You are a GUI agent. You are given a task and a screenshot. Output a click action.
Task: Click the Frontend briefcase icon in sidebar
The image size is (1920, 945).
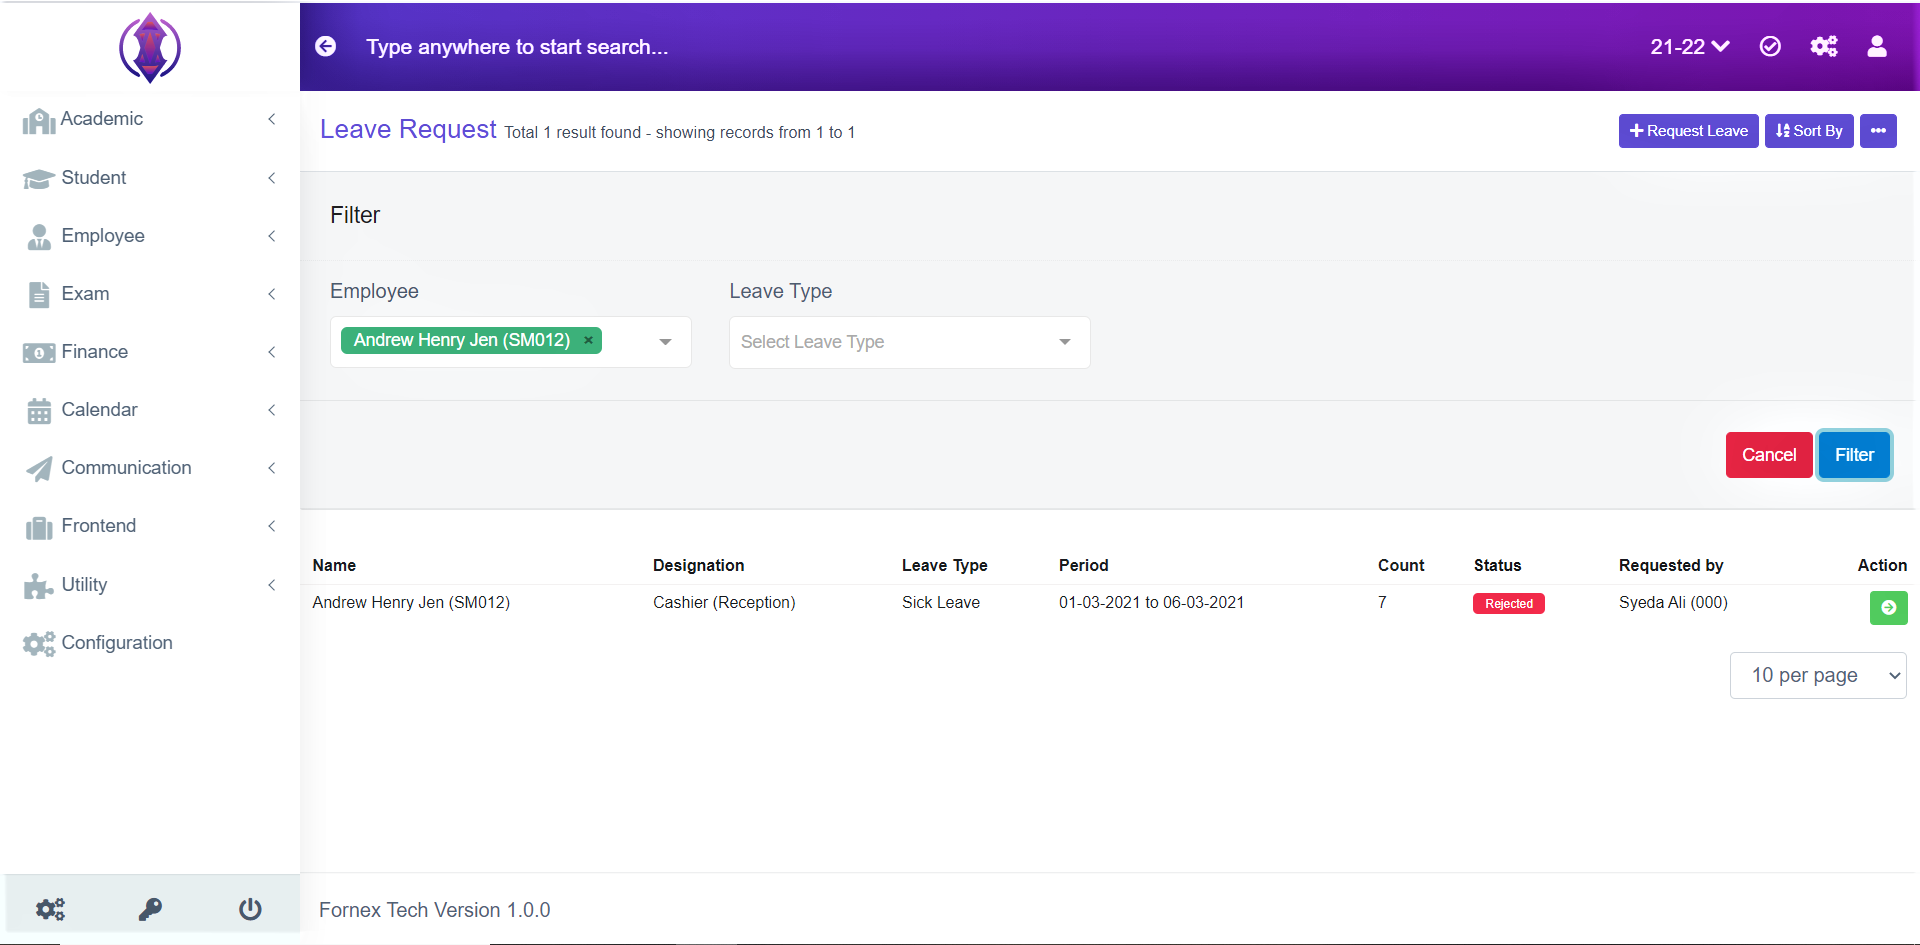pos(39,528)
